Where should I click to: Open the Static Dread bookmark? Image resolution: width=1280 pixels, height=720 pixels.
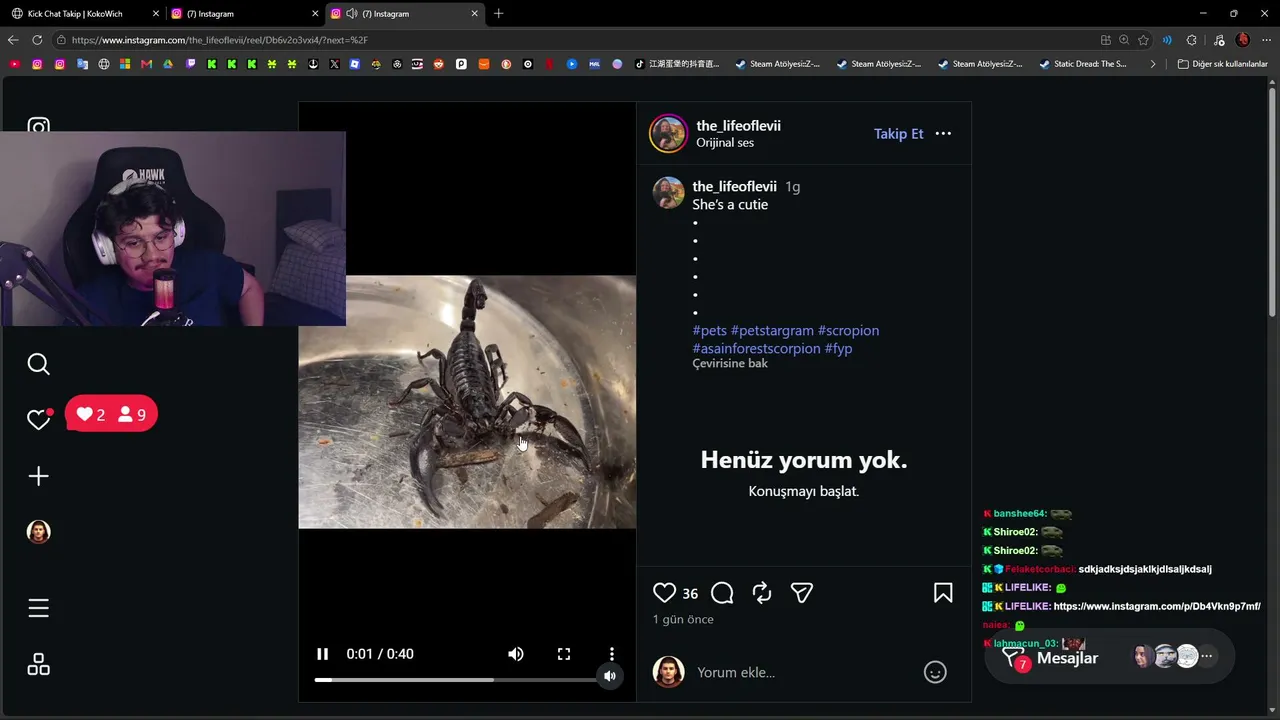click(x=1083, y=64)
